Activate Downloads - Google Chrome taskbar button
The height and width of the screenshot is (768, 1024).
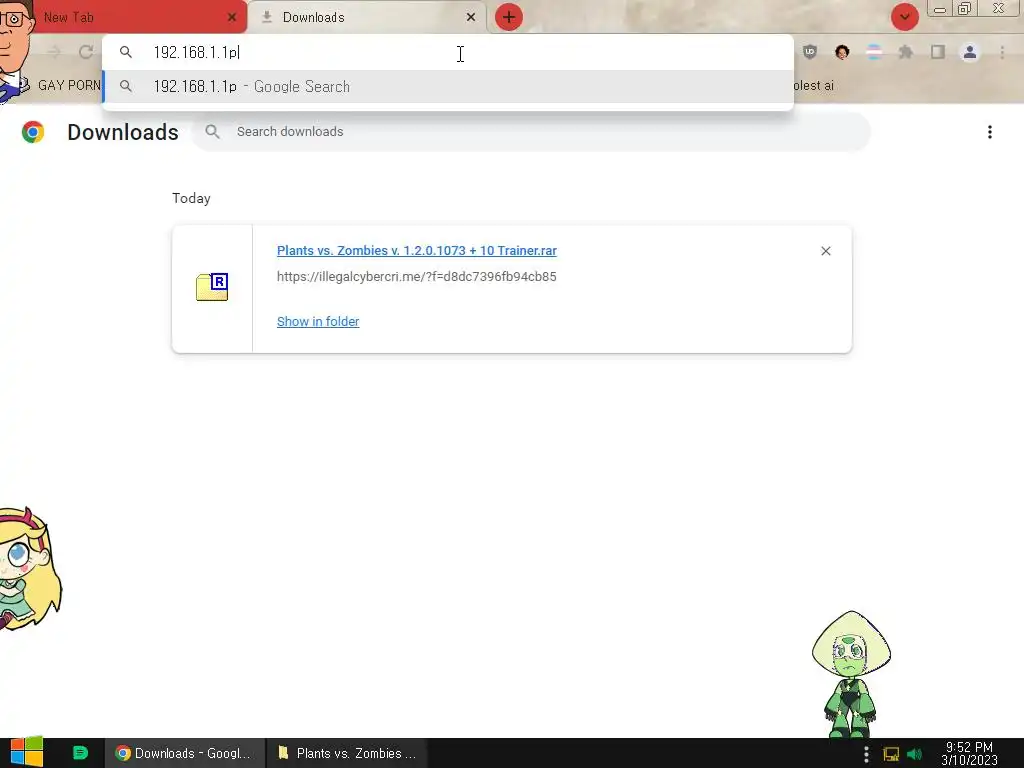click(185, 754)
